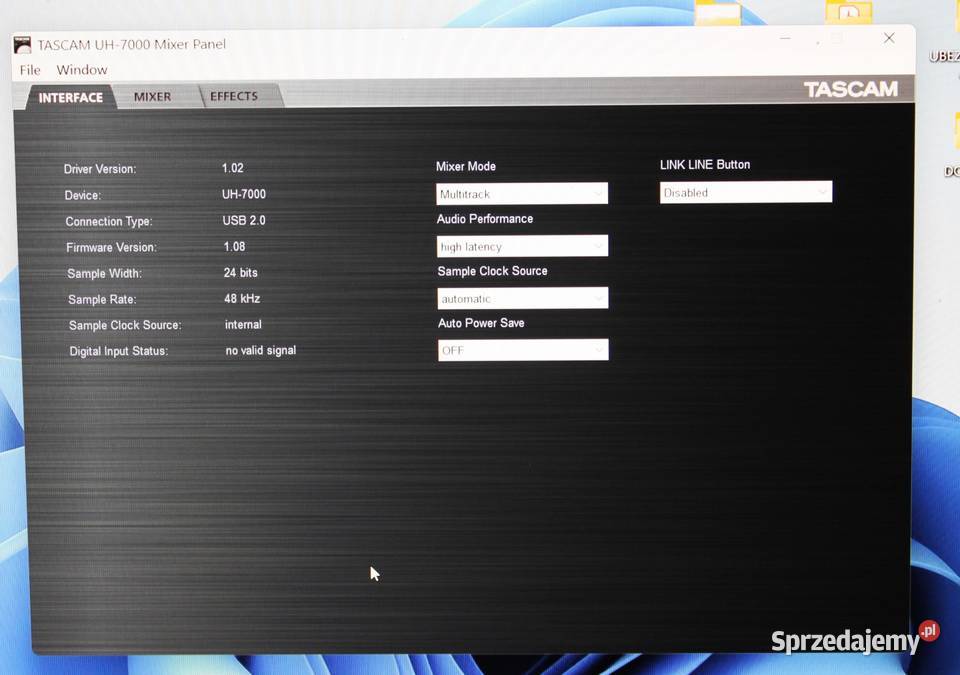Viewport: 960px width, 675px height.
Task: Click the status text no valid signal
Action: [261, 350]
